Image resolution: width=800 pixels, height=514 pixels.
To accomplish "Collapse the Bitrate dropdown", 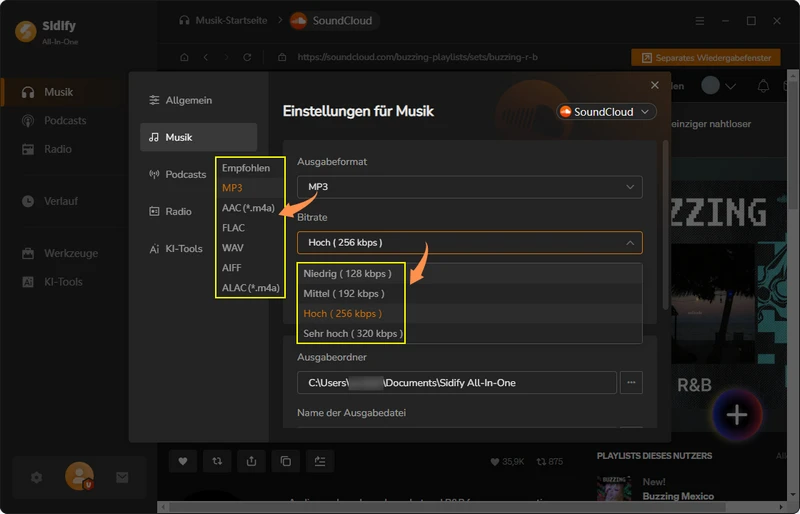I will [x=469, y=242].
